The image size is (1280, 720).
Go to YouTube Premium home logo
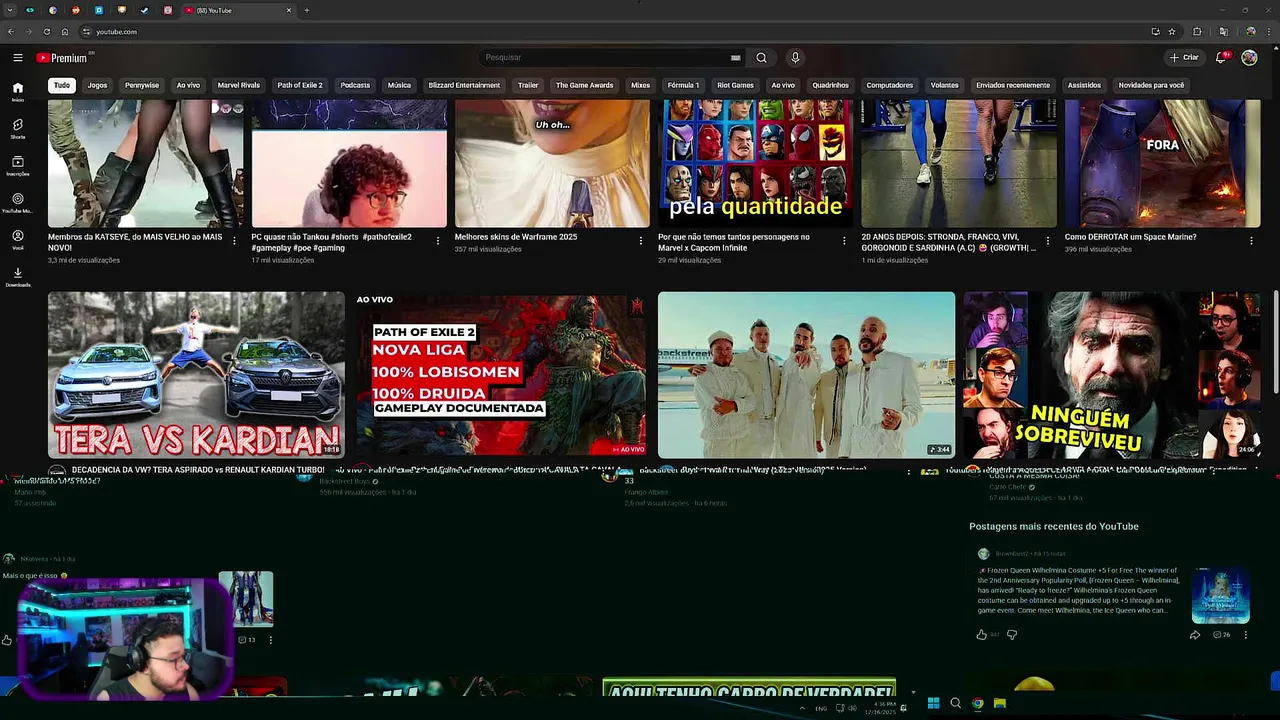pyautogui.click(x=64, y=58)
